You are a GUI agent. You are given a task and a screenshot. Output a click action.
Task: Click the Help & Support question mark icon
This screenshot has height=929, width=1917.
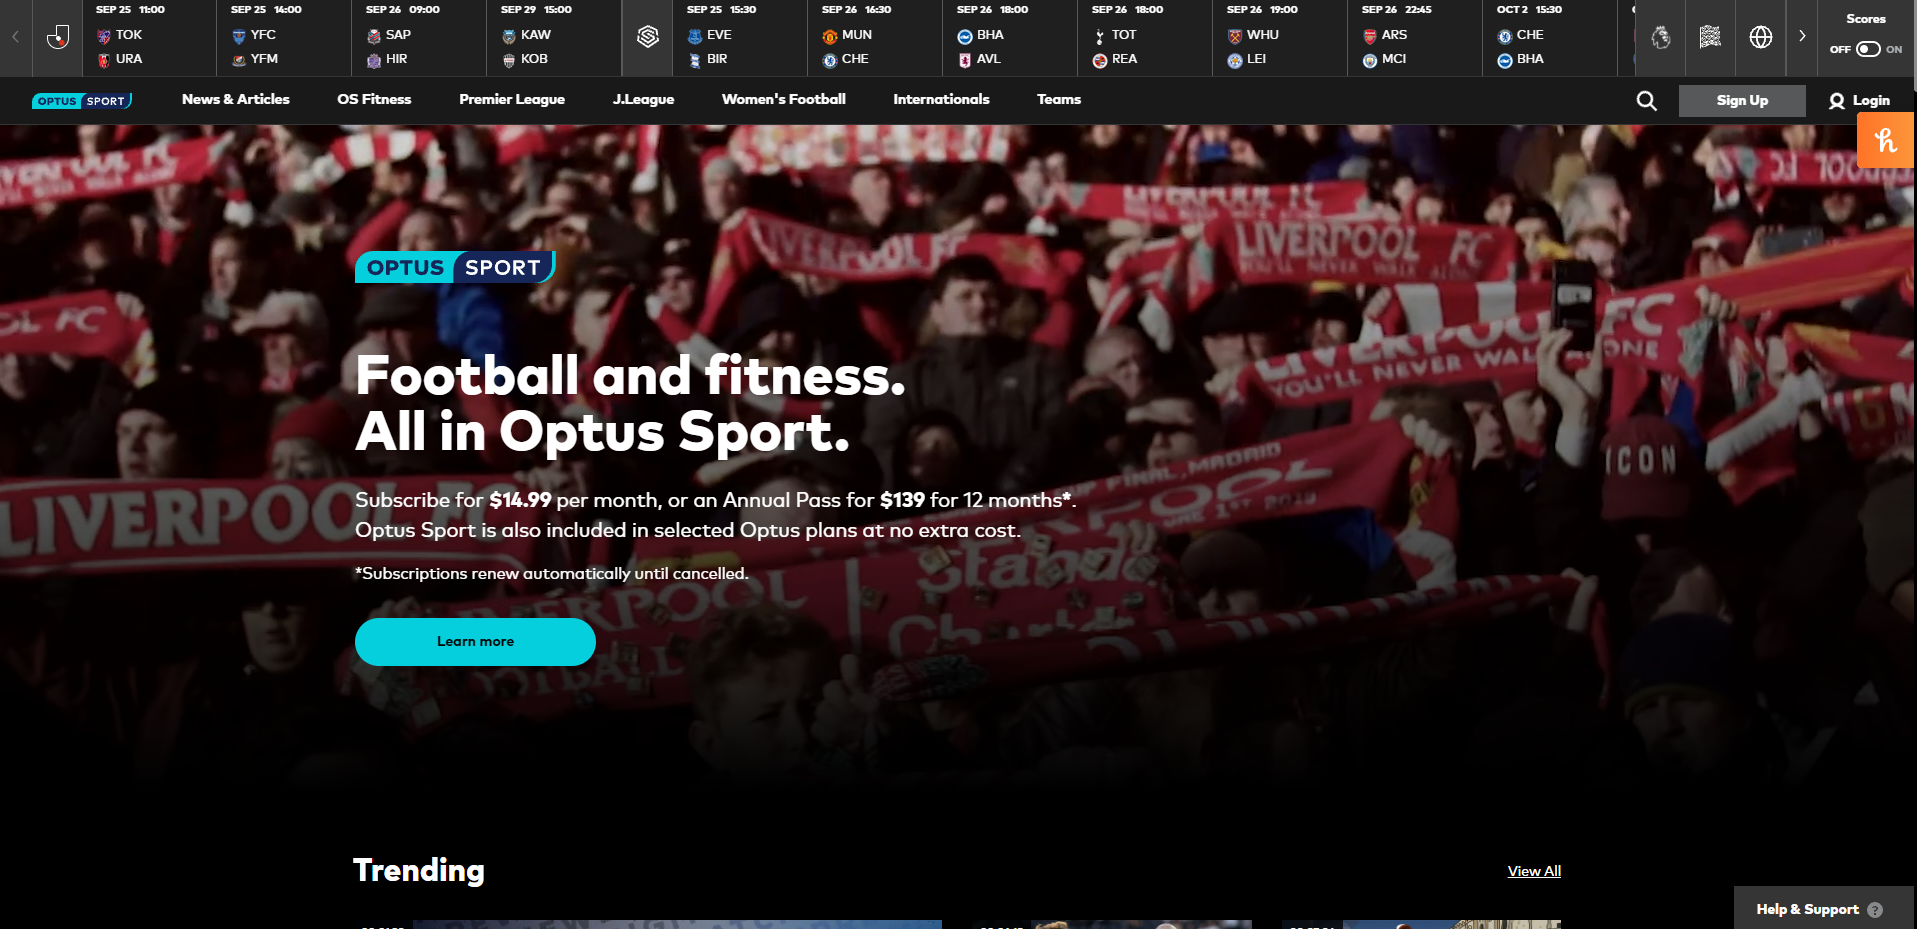coord(1875,910)
